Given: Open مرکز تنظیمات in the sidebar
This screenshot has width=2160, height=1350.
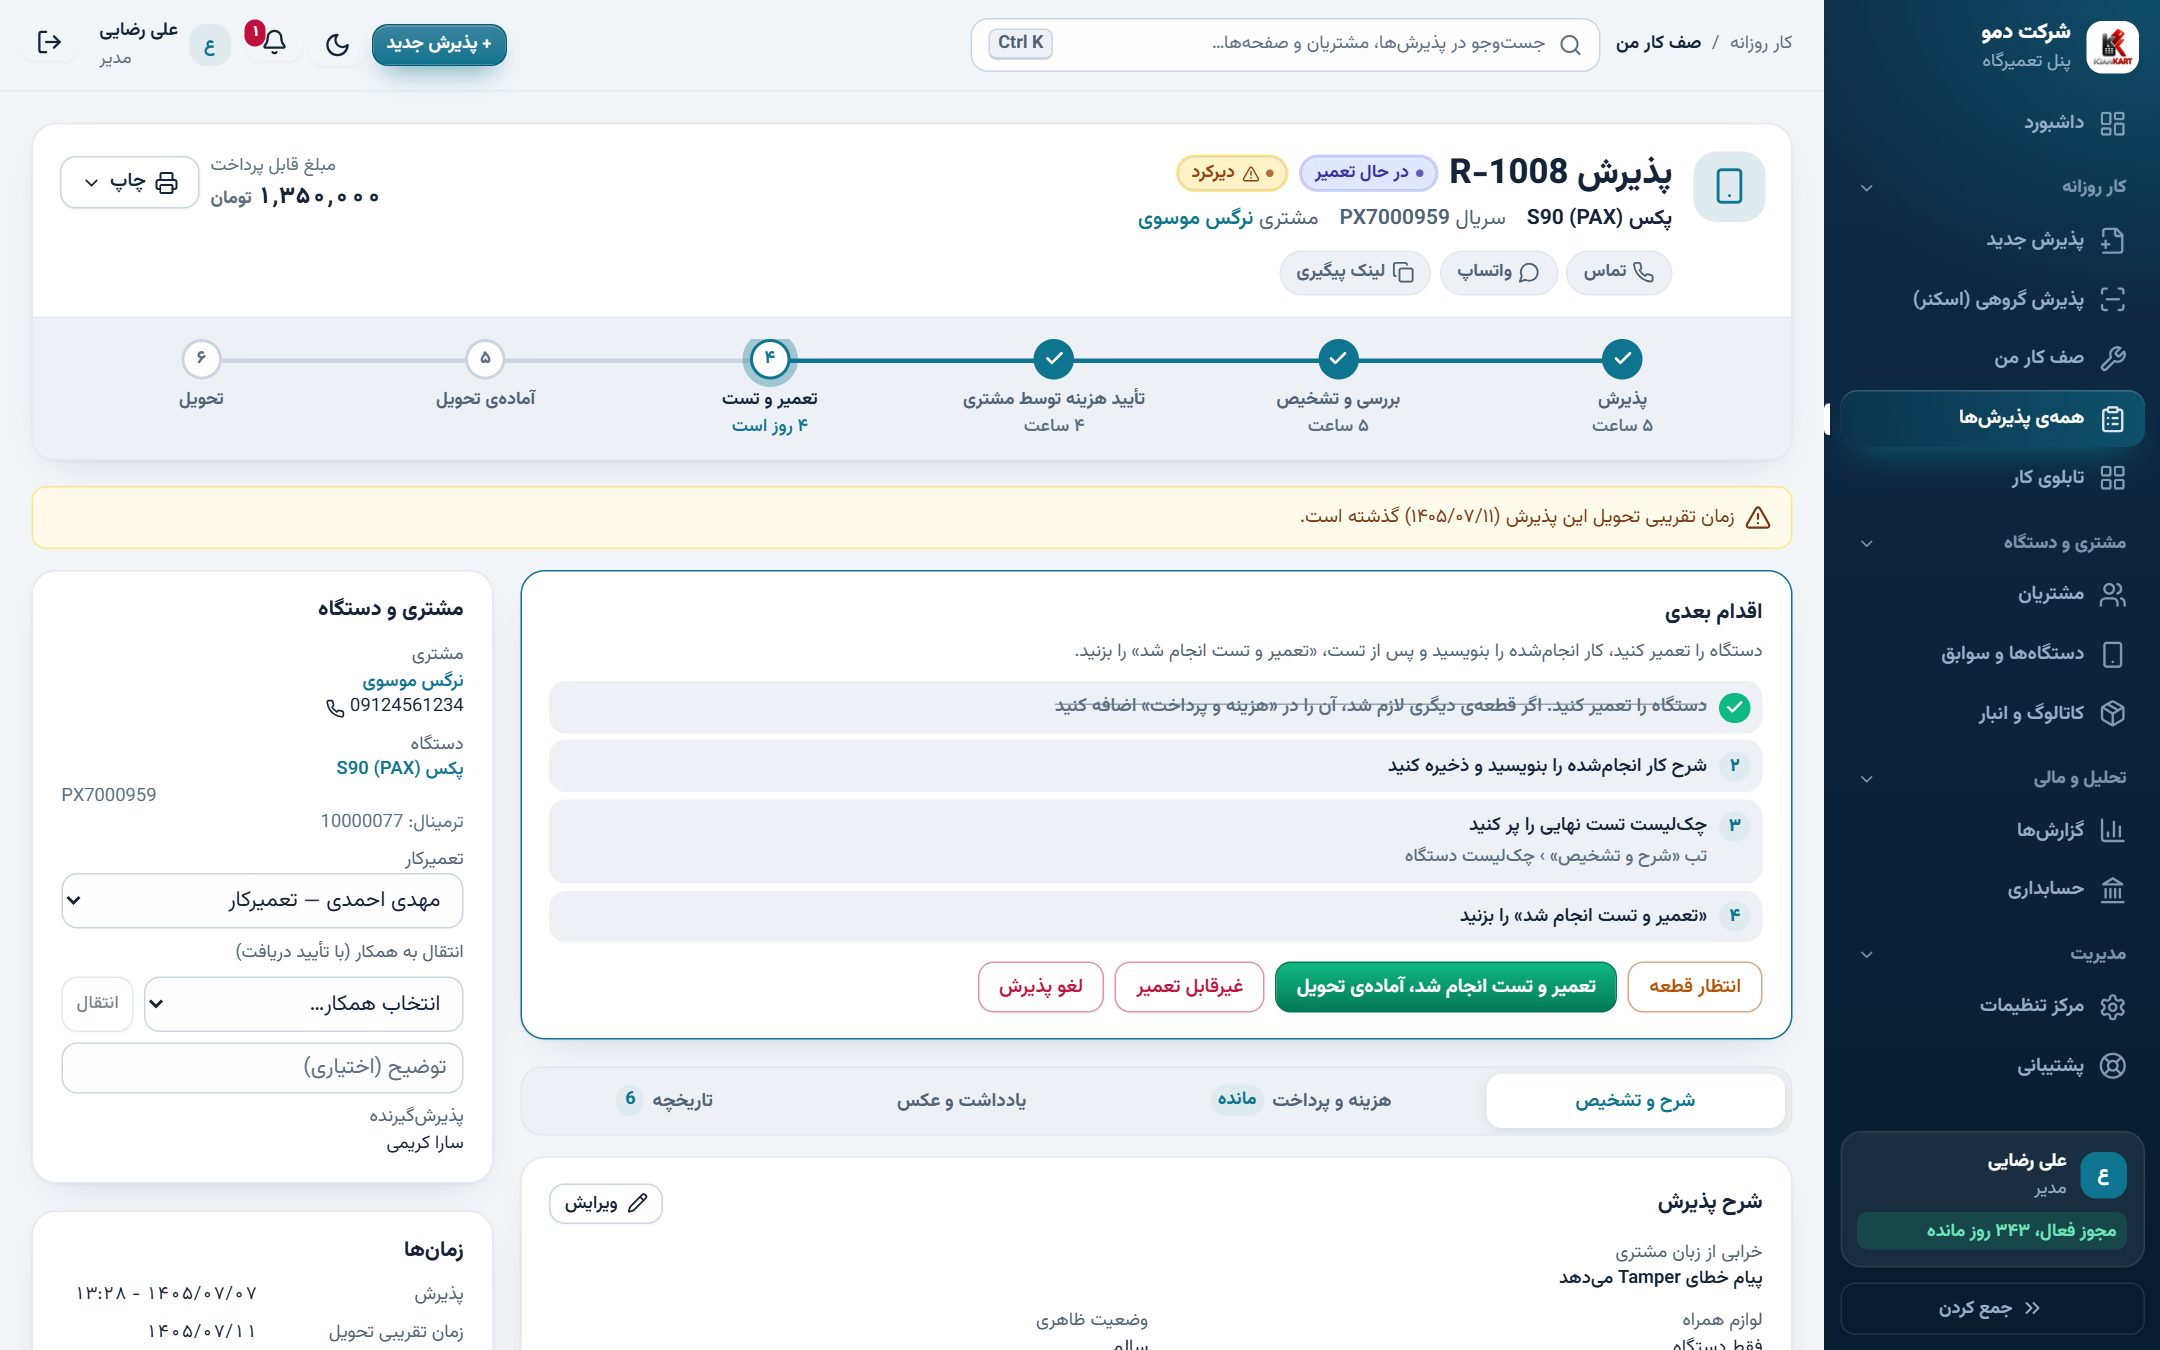Looking at the screenshot, I should click(x=1992, y=1006).
